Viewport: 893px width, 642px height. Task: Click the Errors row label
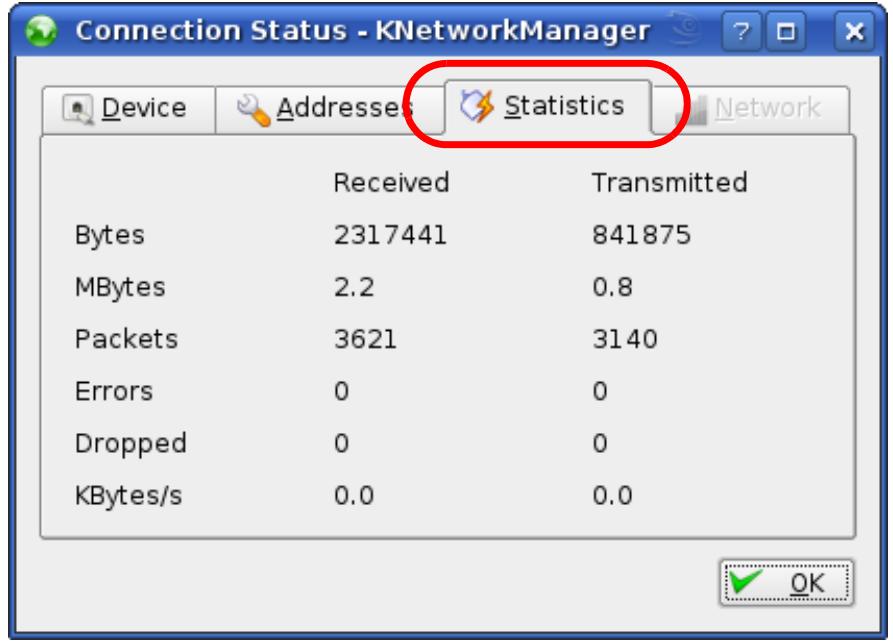[x=114, y=391]
